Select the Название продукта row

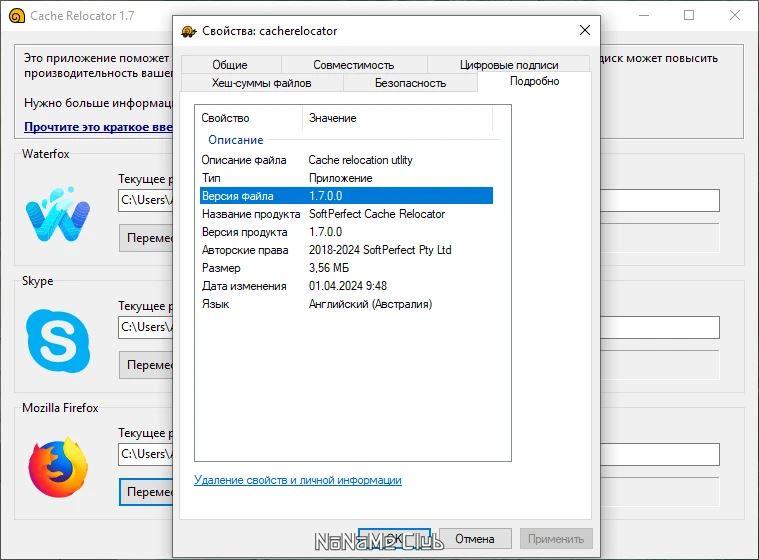coord(346,214)
